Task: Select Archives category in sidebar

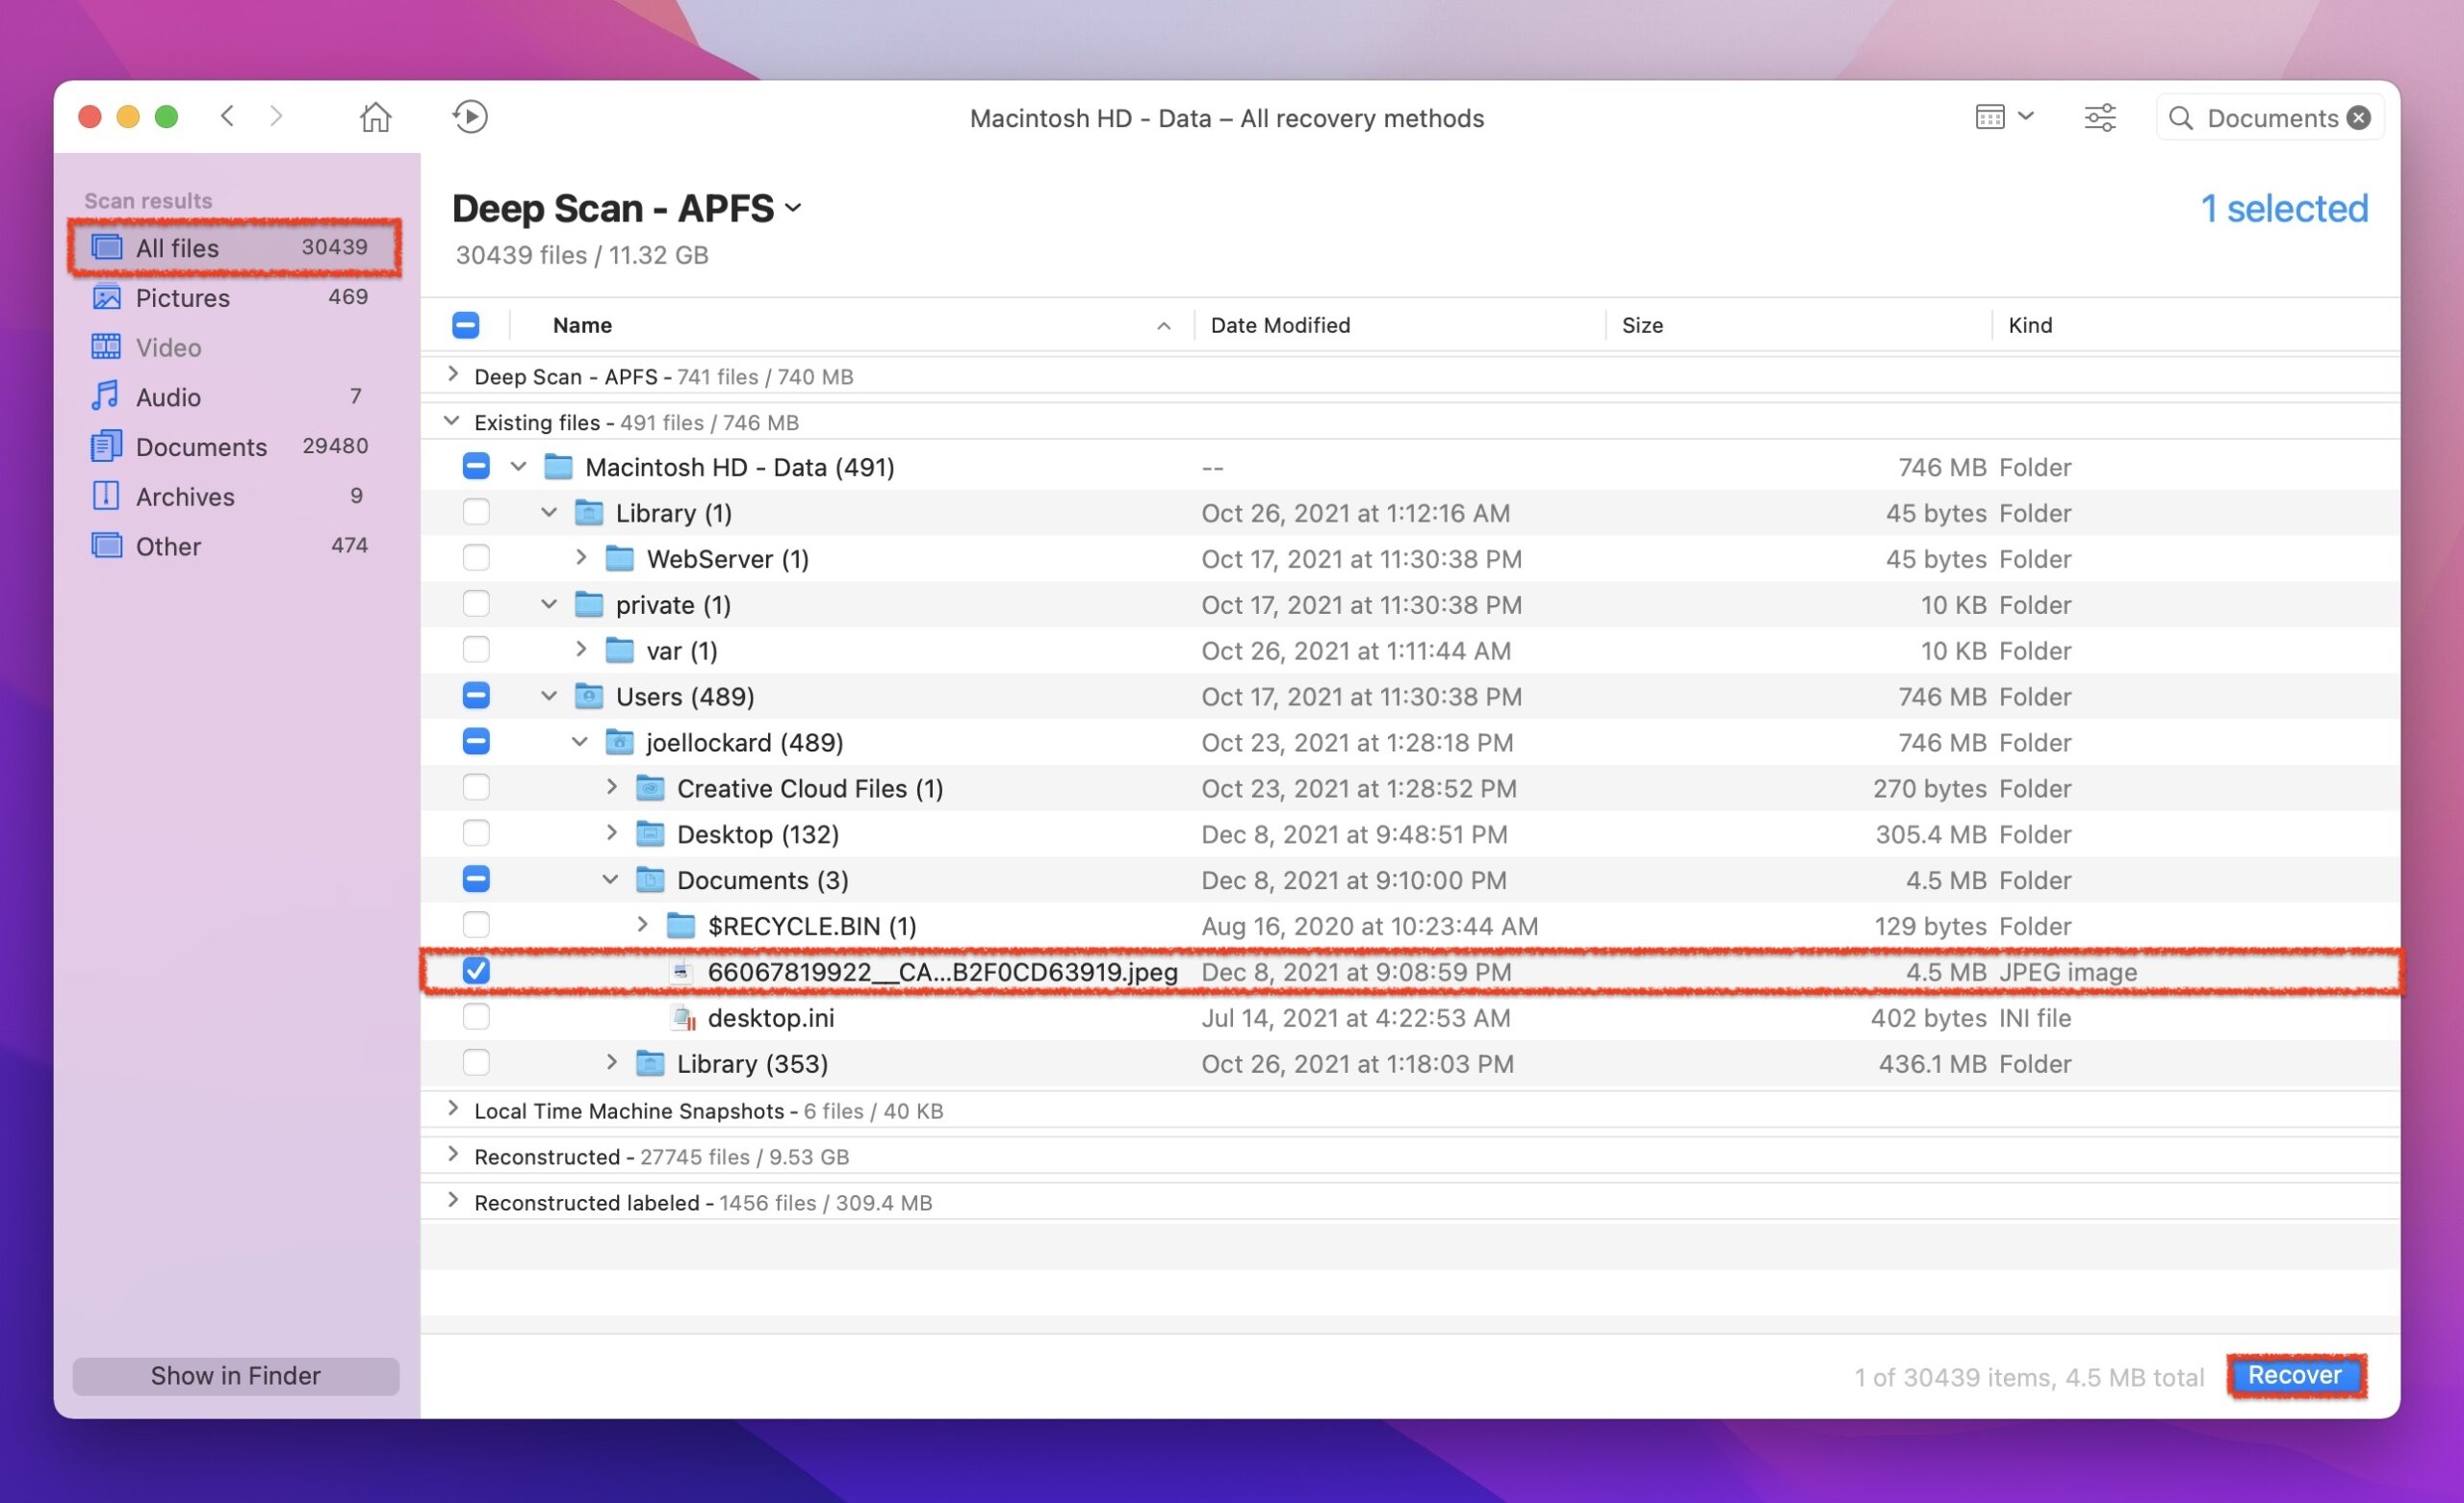Action: (x=235, y=496)
